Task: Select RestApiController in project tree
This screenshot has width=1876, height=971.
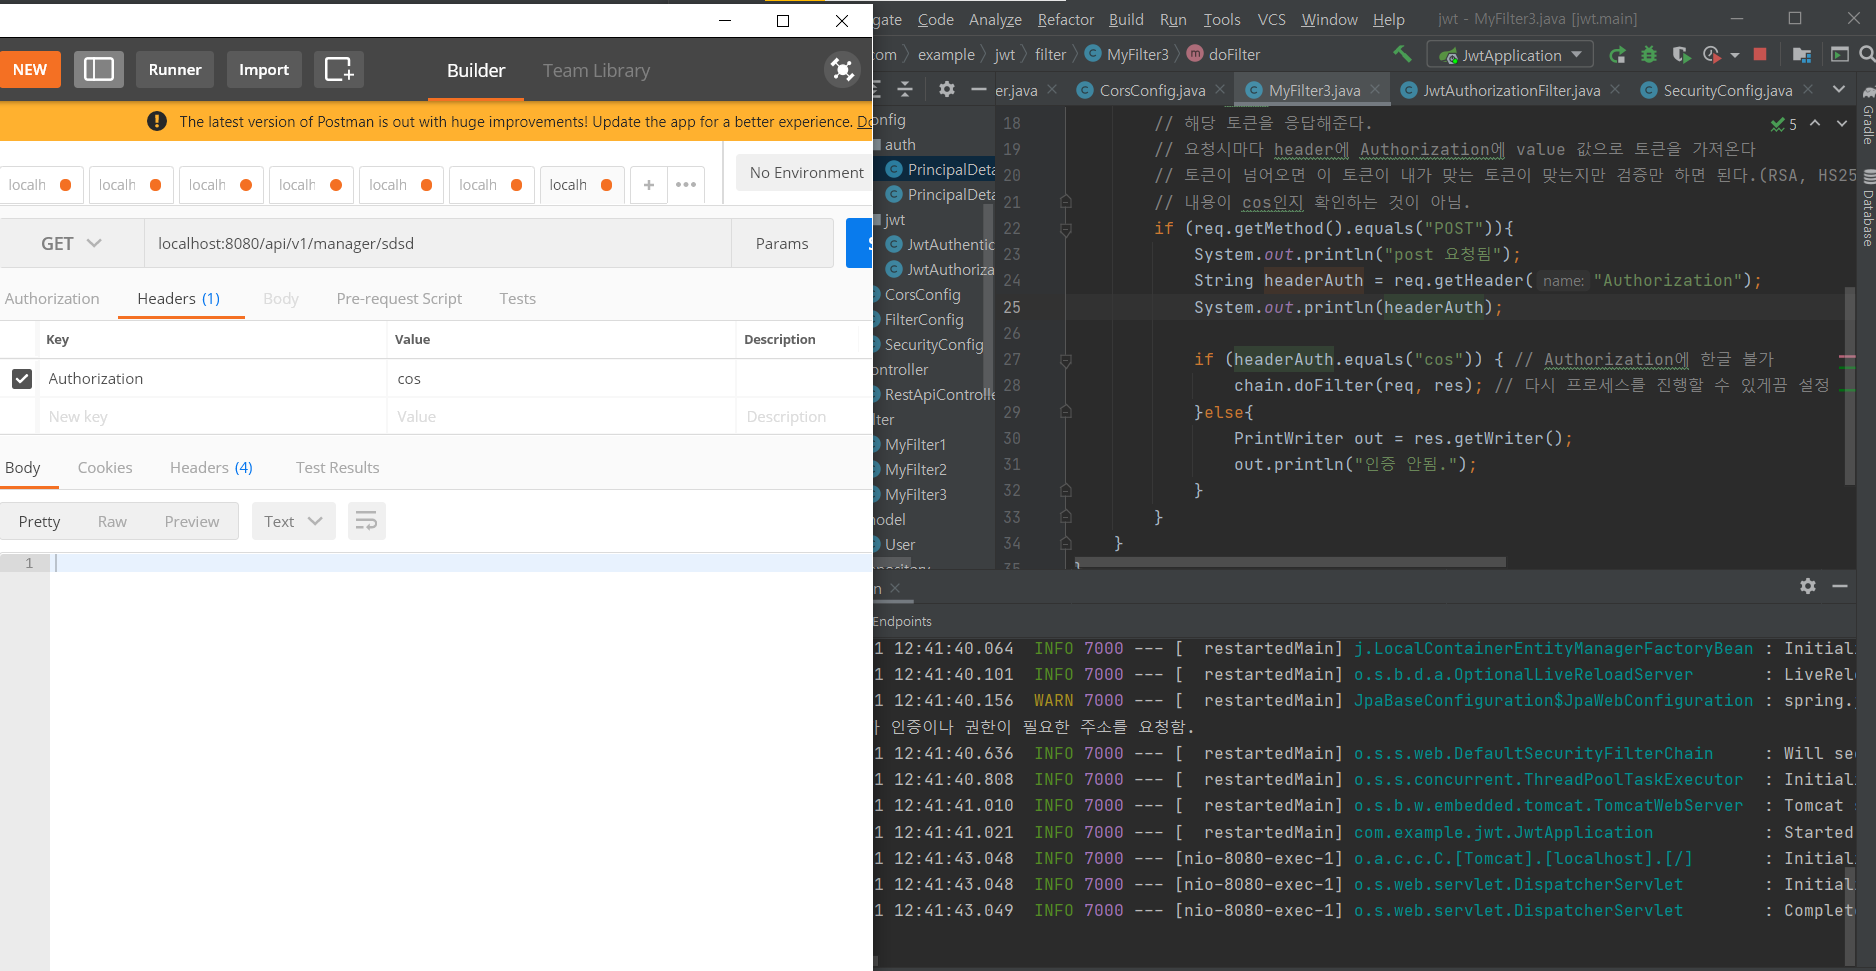Action: pyautogui.click(x=939, y=395)
